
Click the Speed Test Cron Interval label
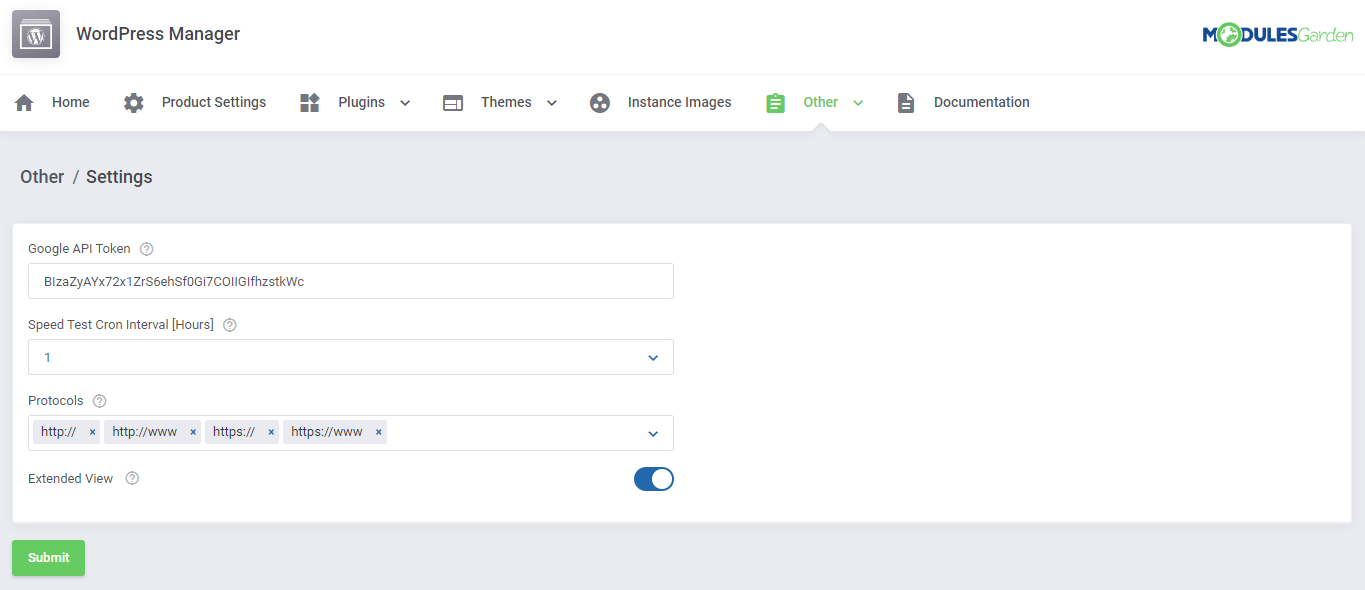(x=121, y=325)
